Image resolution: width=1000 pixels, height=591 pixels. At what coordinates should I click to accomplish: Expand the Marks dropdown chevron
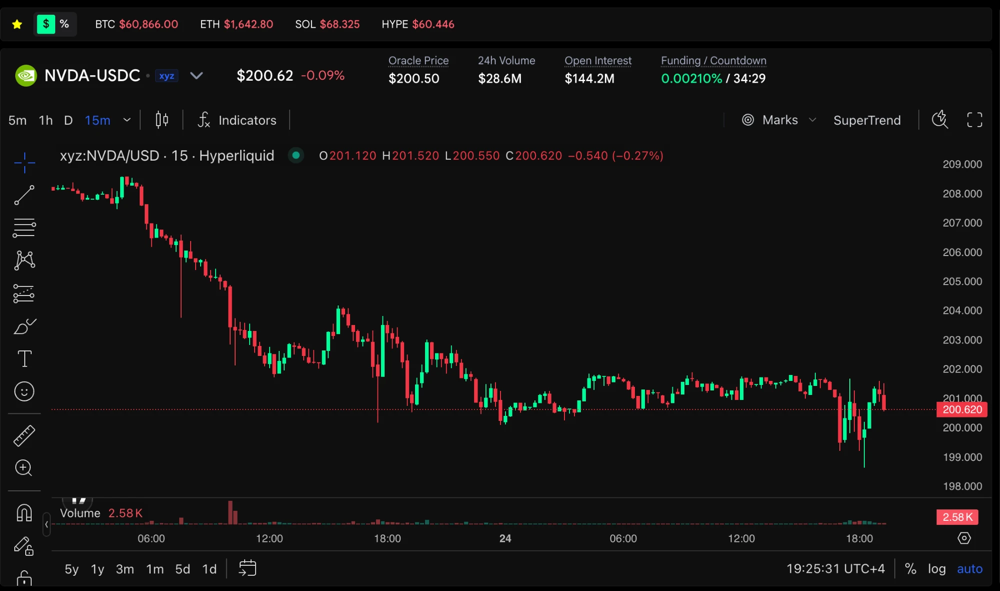[x=812, y=120]
